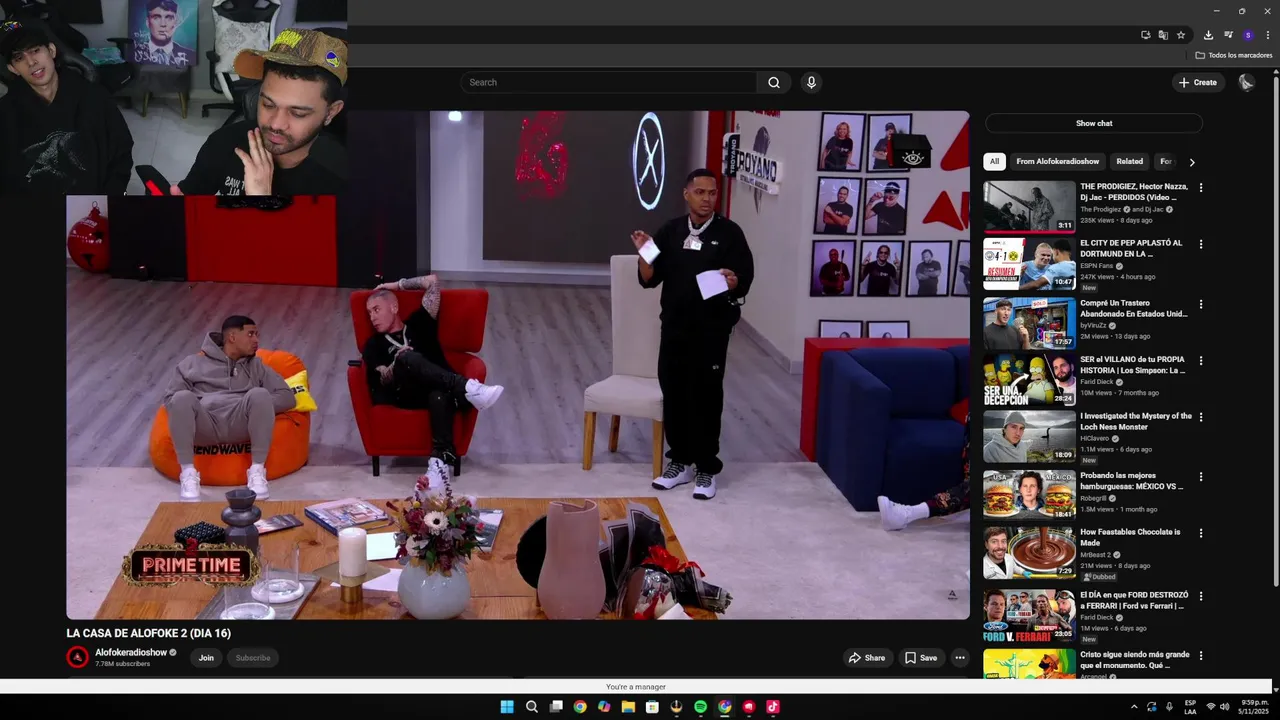This screenshot has width=1280, height=720.
Task: Open the media controls icon in Chrome
Action: coord(1228,35)
